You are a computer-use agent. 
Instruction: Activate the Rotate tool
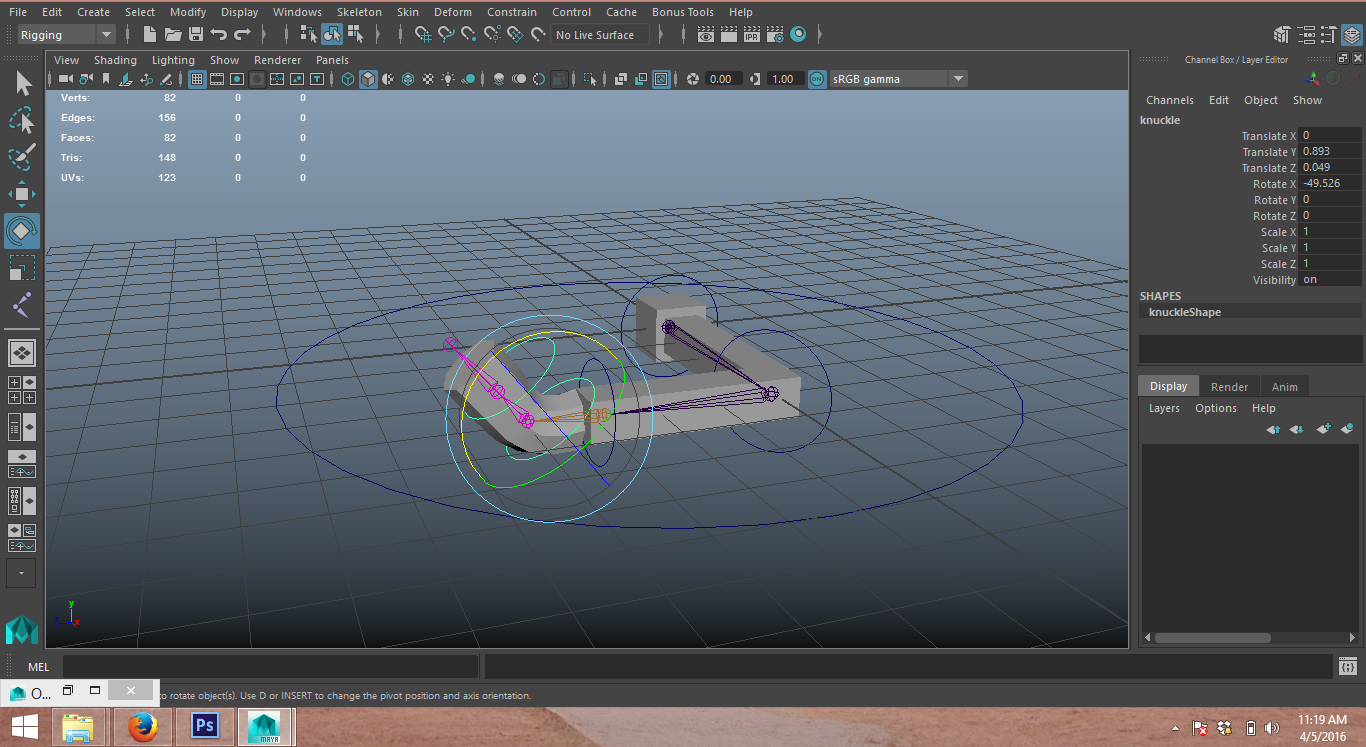(x=22, y=231)
